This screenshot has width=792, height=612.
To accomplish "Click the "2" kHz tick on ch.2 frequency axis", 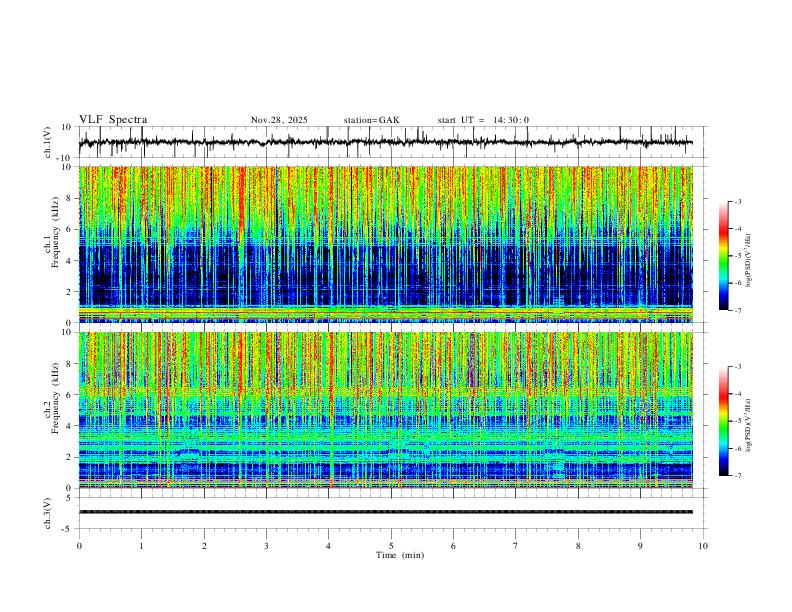I will [x=70, y=457].
